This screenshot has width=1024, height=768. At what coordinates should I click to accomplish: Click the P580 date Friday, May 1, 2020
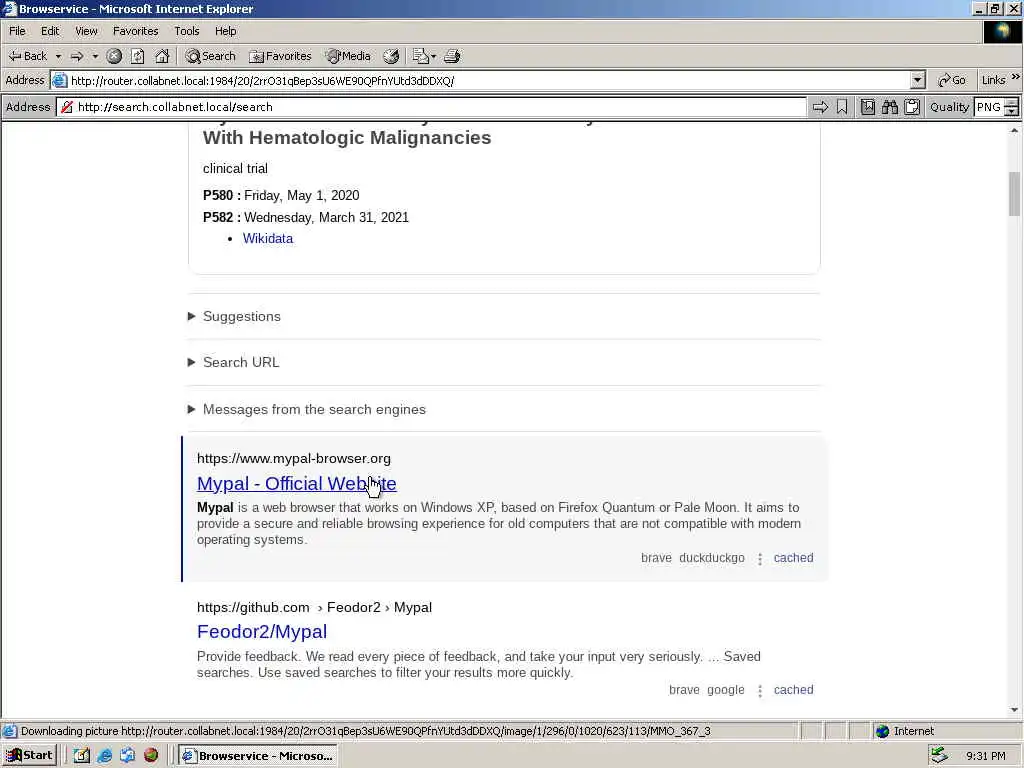tap(302, 195)
